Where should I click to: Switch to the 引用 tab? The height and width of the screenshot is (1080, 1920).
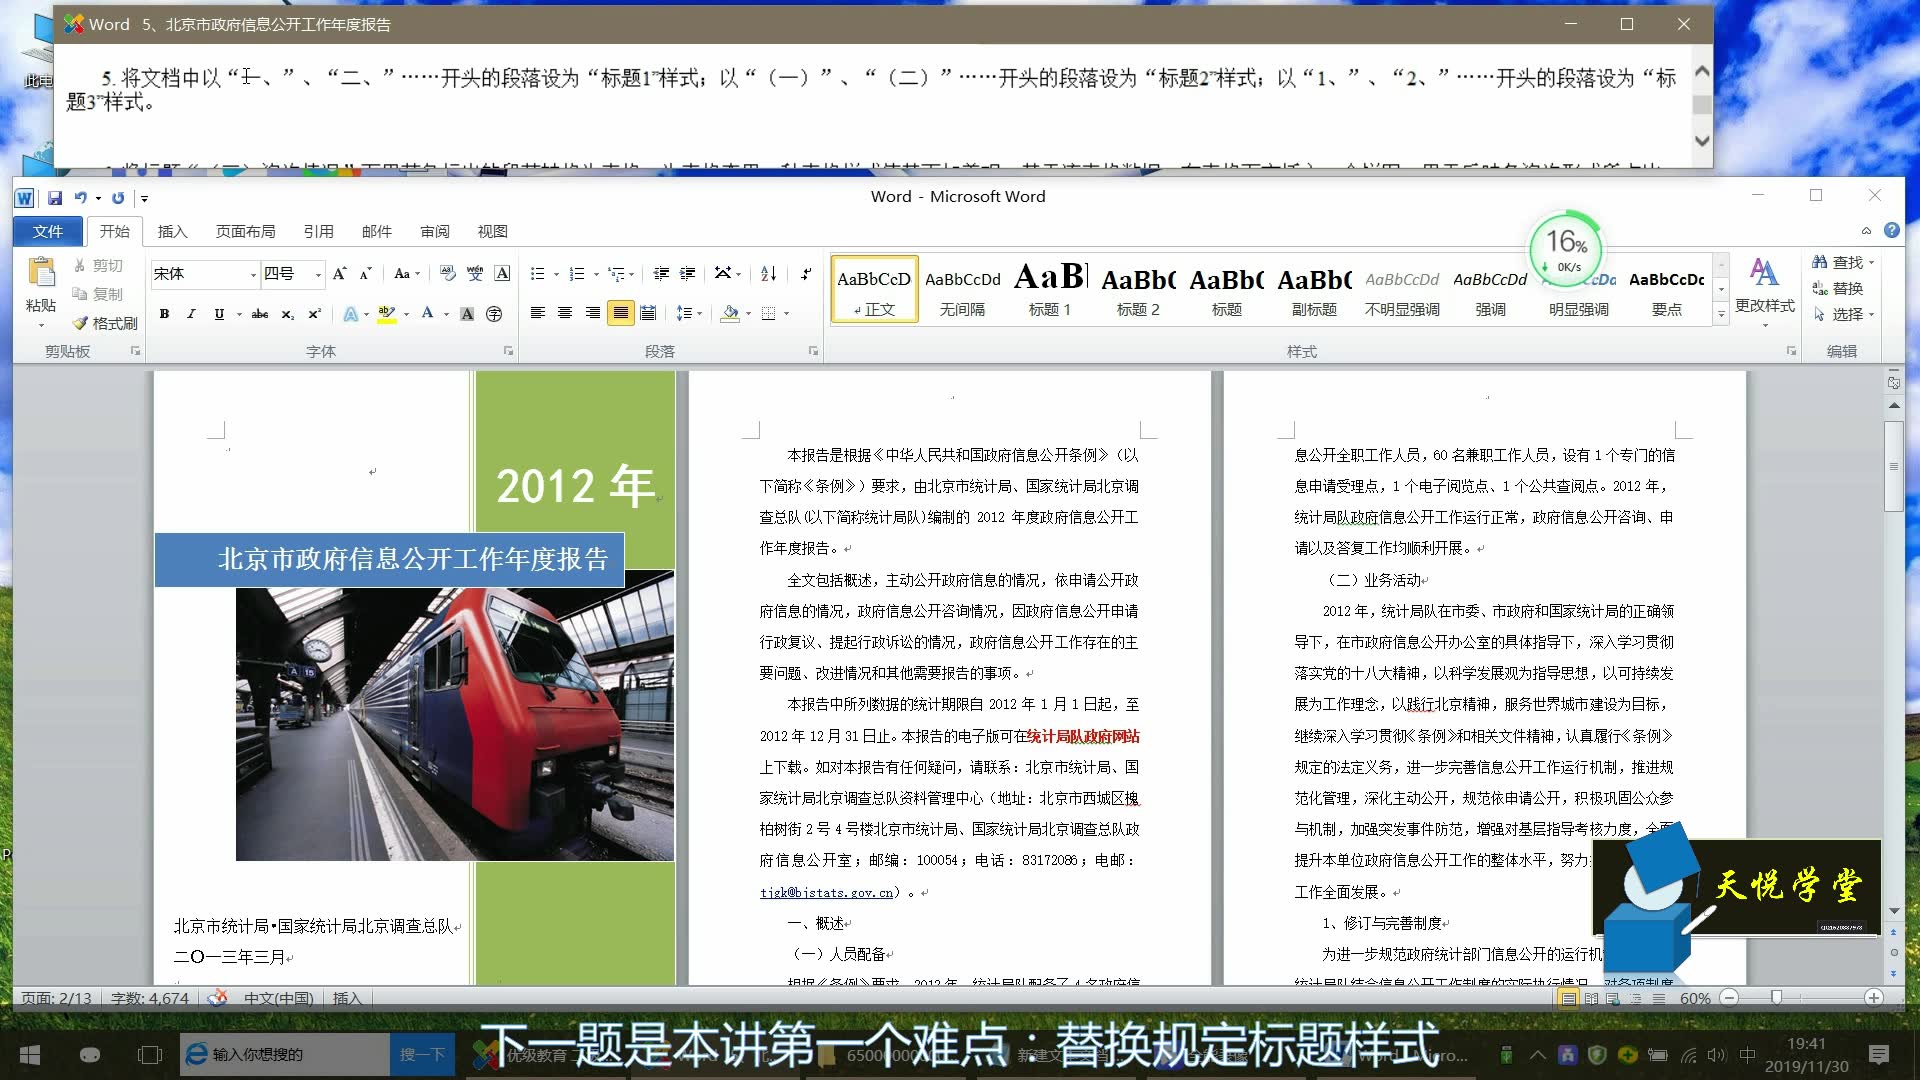(x=318, y=231)
